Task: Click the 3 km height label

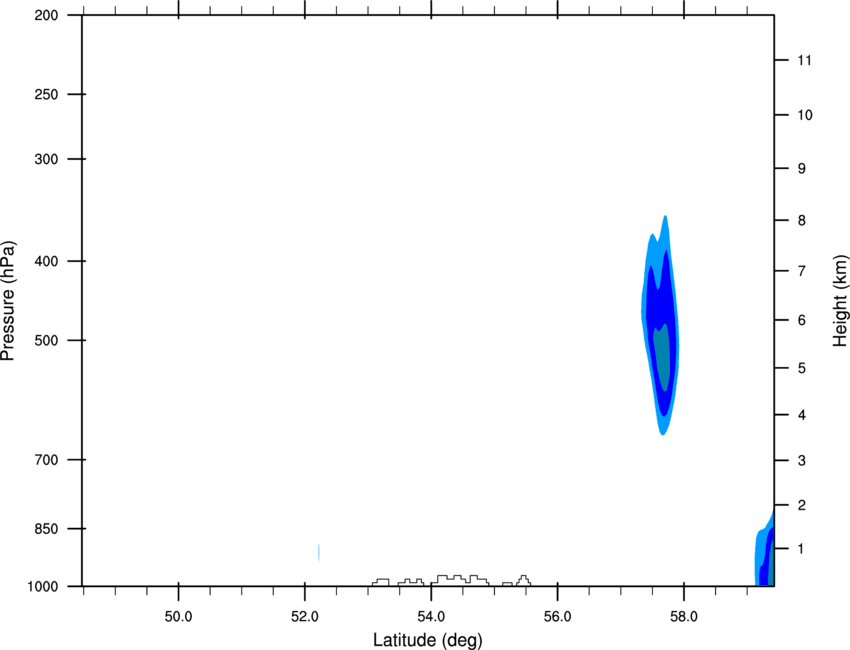Action: click(x=802, y=461)
